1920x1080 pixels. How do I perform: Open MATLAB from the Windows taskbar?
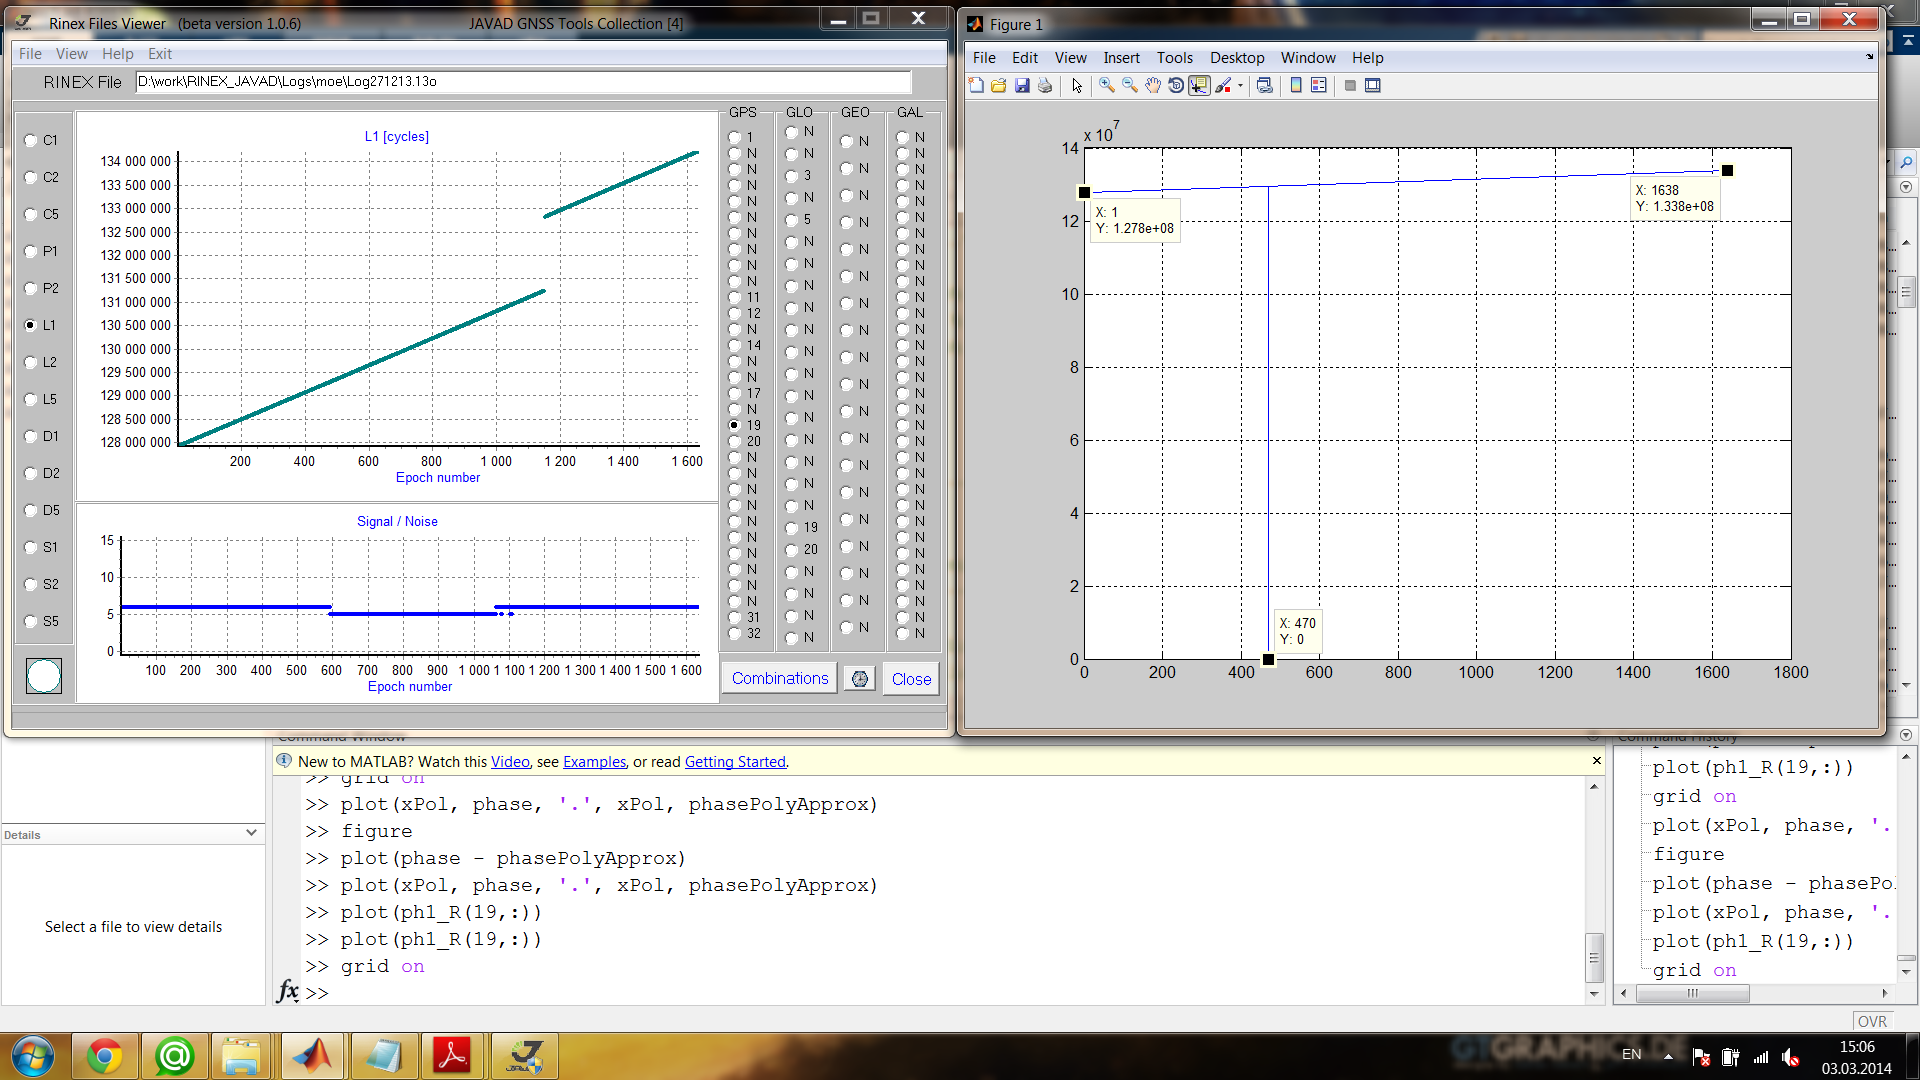click(x=313, y=1056)
